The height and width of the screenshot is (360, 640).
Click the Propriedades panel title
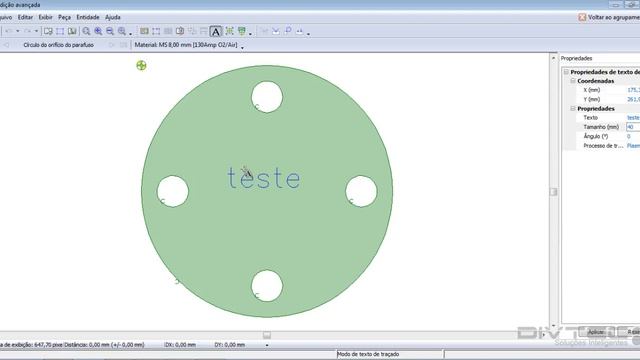[x=576, y=58]
